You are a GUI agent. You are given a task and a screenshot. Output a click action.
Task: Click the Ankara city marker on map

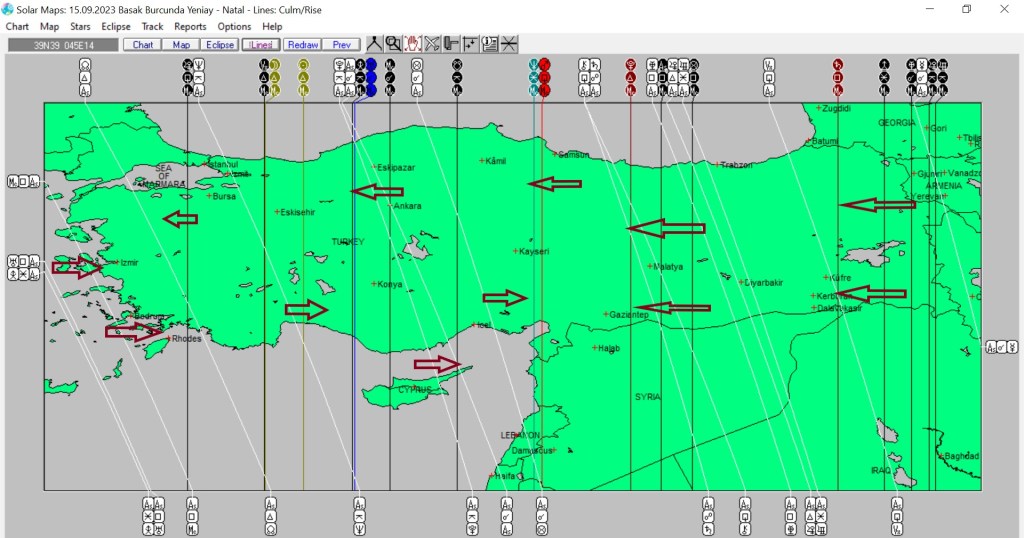point(391,205)
